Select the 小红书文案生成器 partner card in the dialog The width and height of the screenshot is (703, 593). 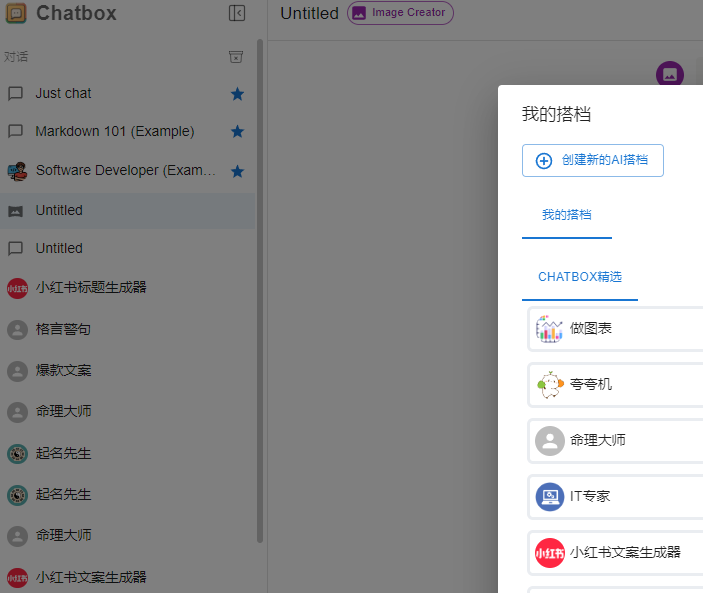pyautogui.click(x=616, y=553)
